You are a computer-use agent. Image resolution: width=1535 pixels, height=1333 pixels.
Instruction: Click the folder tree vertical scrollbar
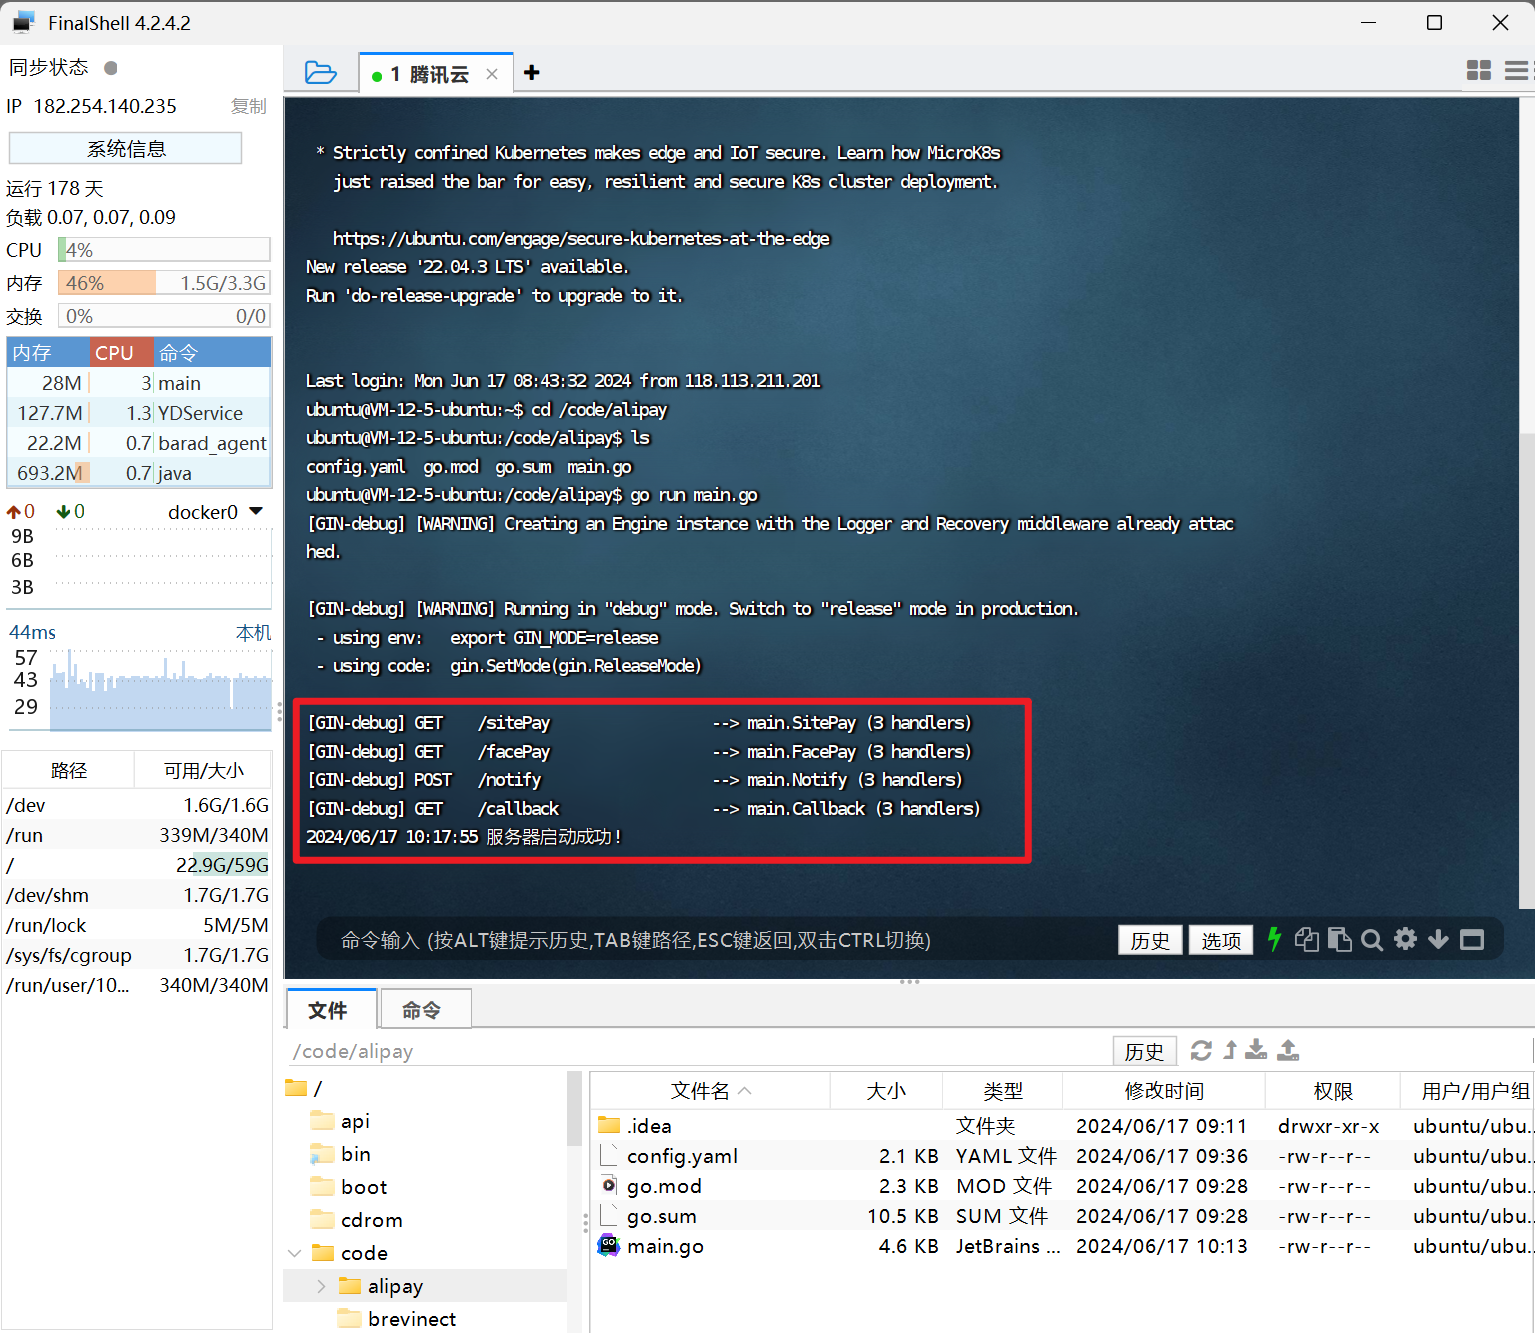574,1109
